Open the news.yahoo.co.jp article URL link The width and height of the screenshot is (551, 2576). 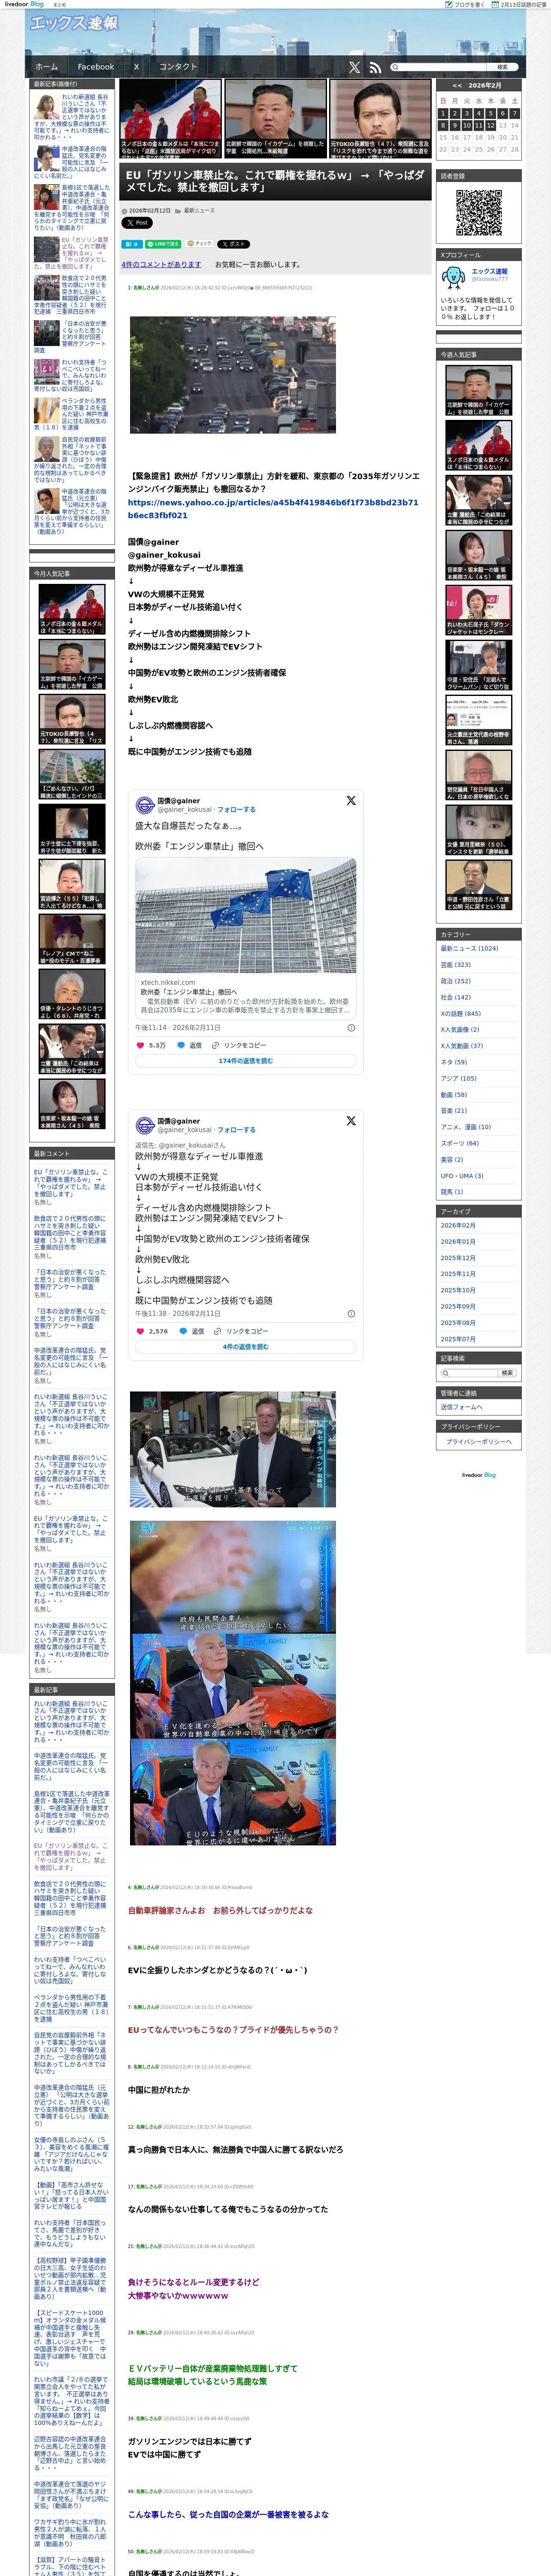click(273, 509)
